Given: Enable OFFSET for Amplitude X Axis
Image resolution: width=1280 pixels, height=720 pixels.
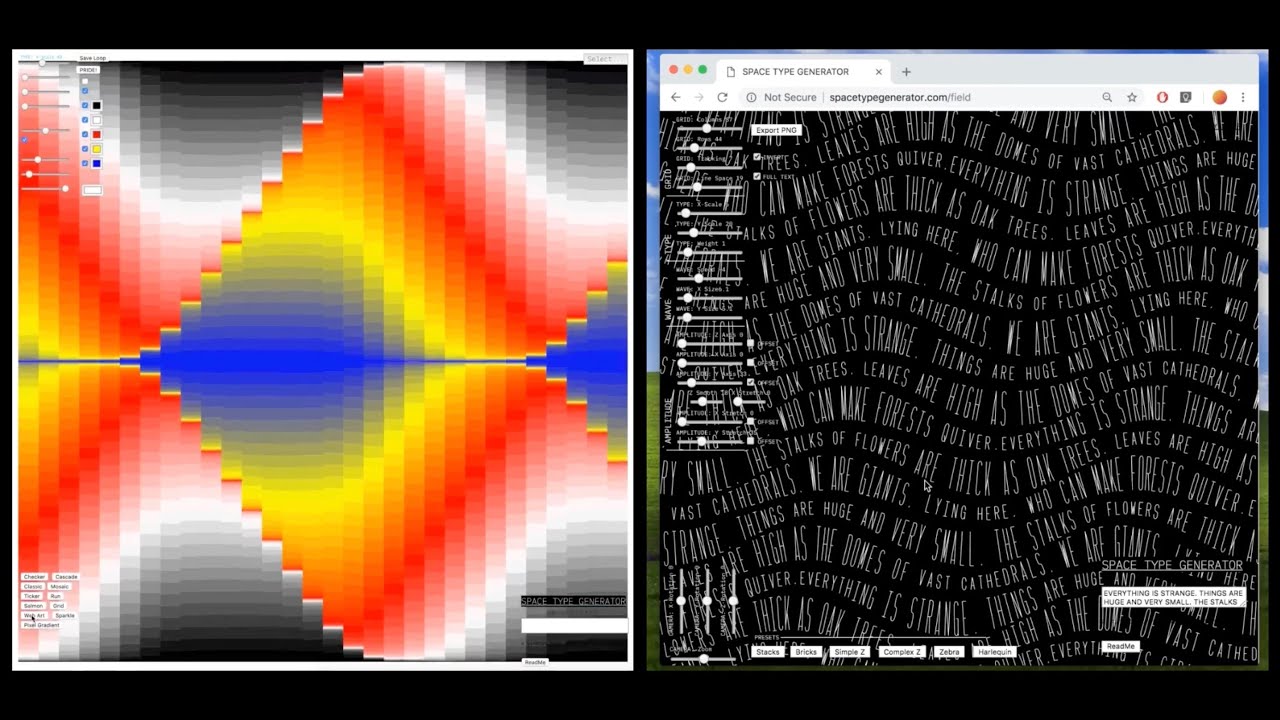Looking at the screenshot, I should click(x=750, y=363).
